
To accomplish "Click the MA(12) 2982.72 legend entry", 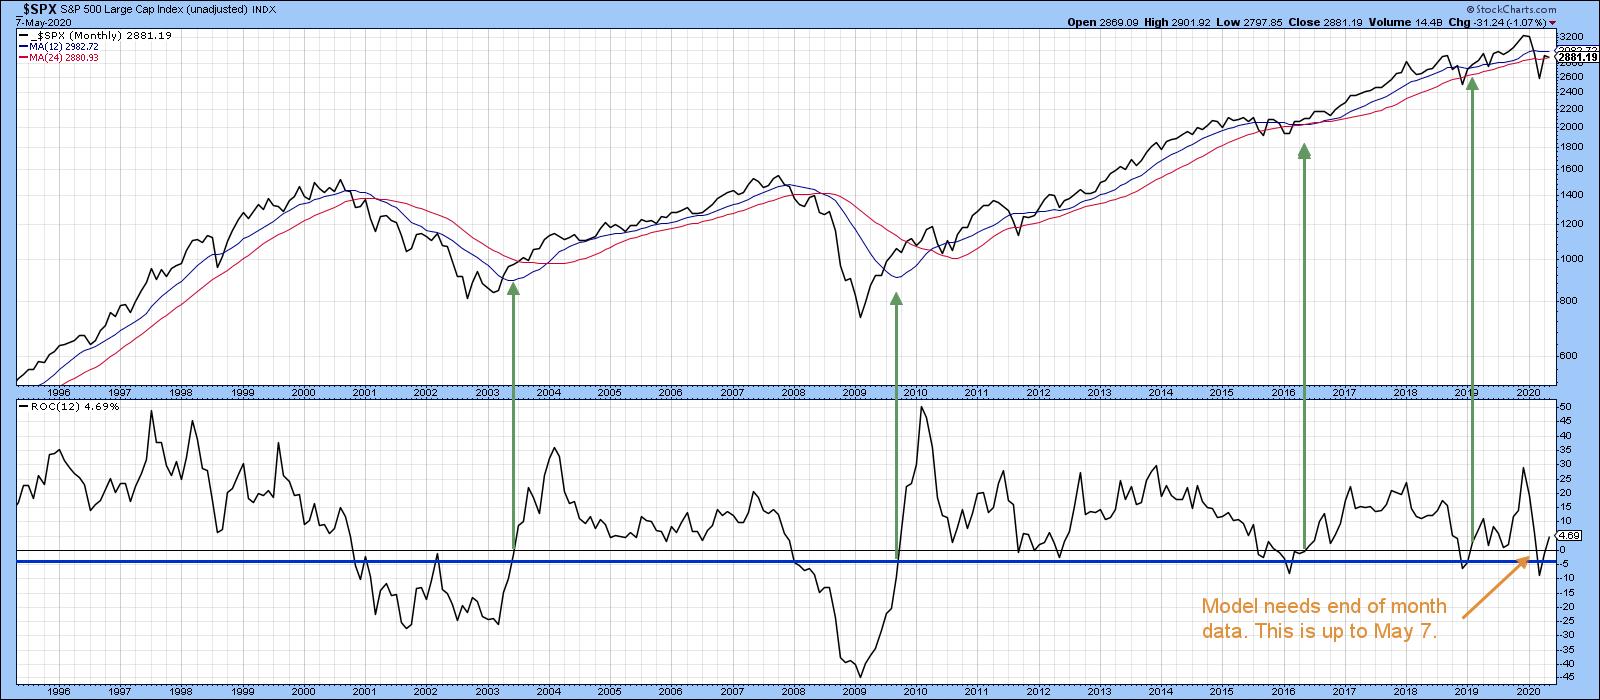I will coord(64,46).
